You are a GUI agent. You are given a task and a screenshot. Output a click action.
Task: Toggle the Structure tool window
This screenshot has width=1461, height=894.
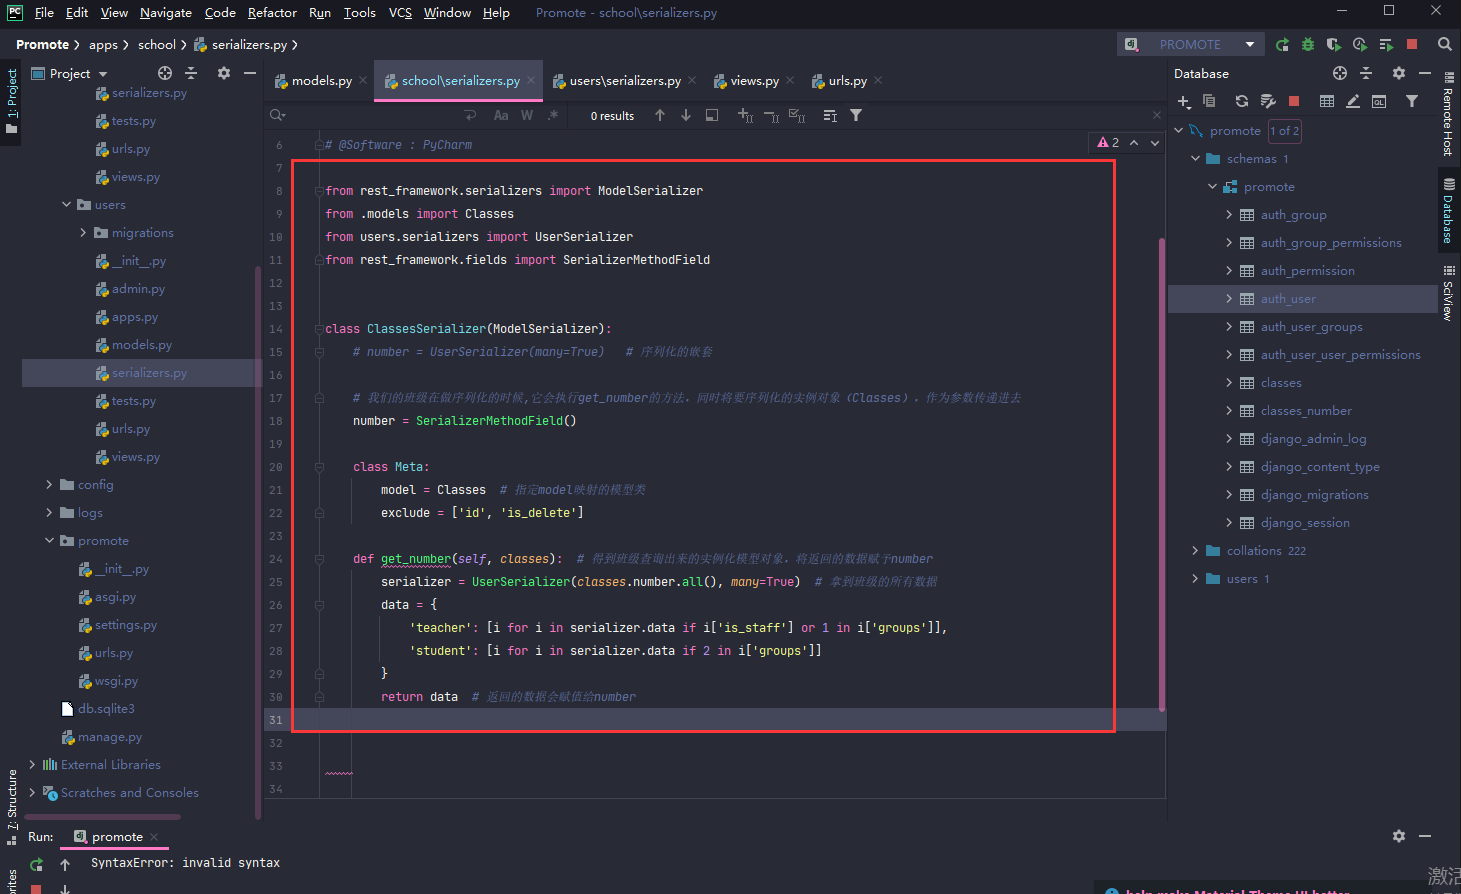tap(12, 808)
